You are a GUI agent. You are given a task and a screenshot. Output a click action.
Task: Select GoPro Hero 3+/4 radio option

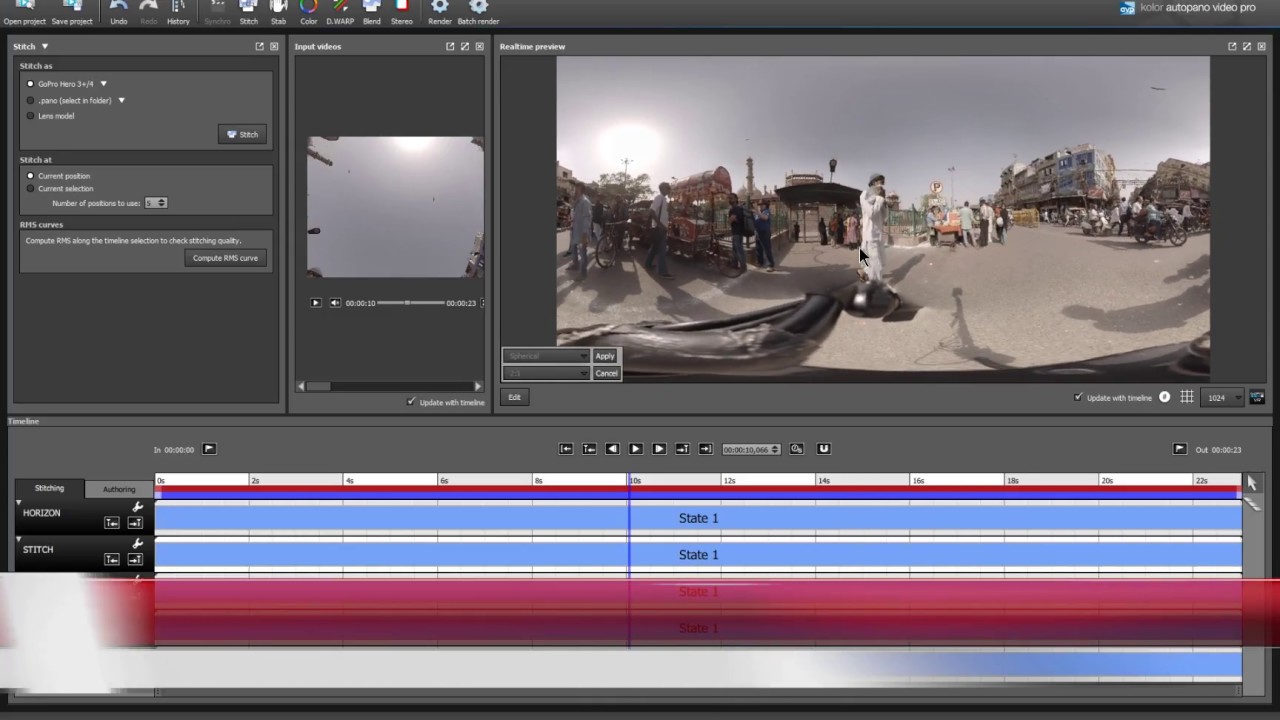[x=30, y=84]
